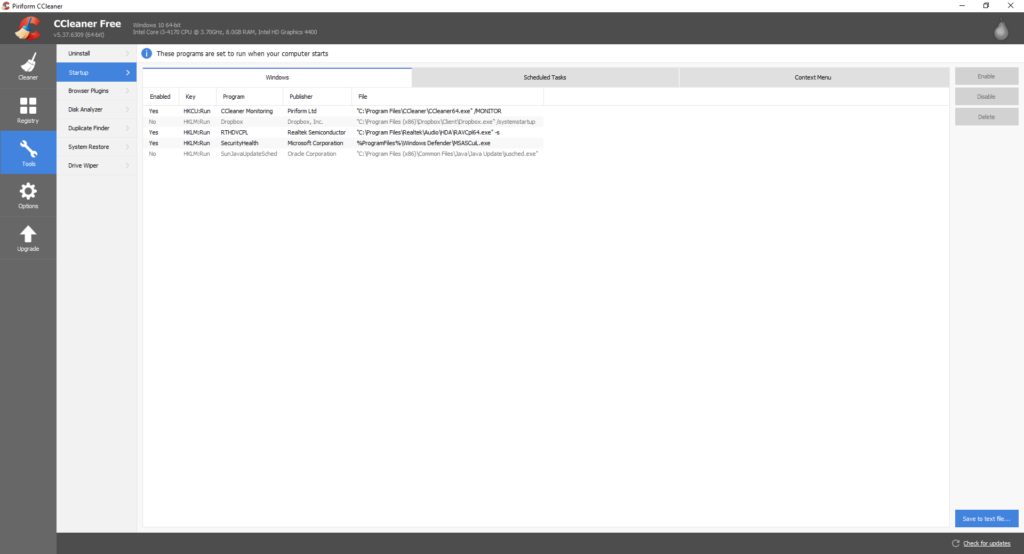
Task: Open the Registry section icon
Action: (x=28, y=107)
